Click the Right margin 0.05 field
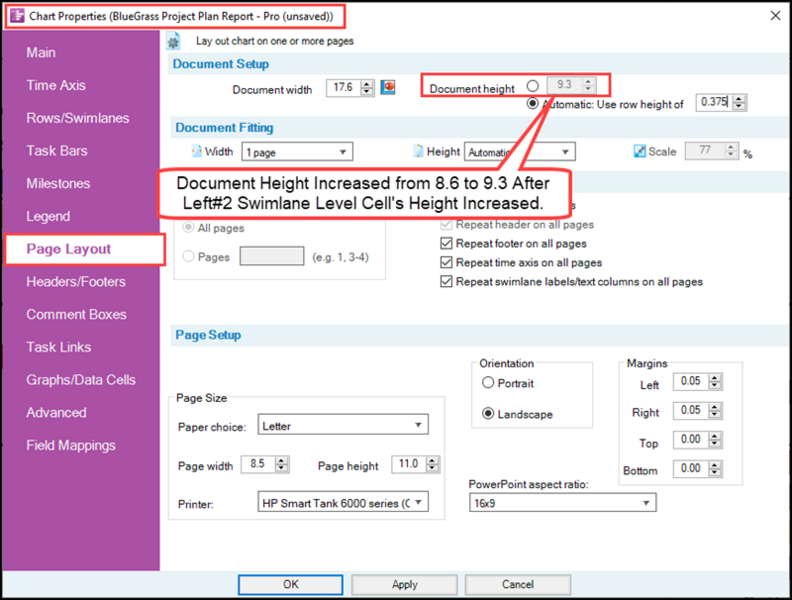This screenshot has height=600, width=792. pyautogui.click(x=690, y=411)
